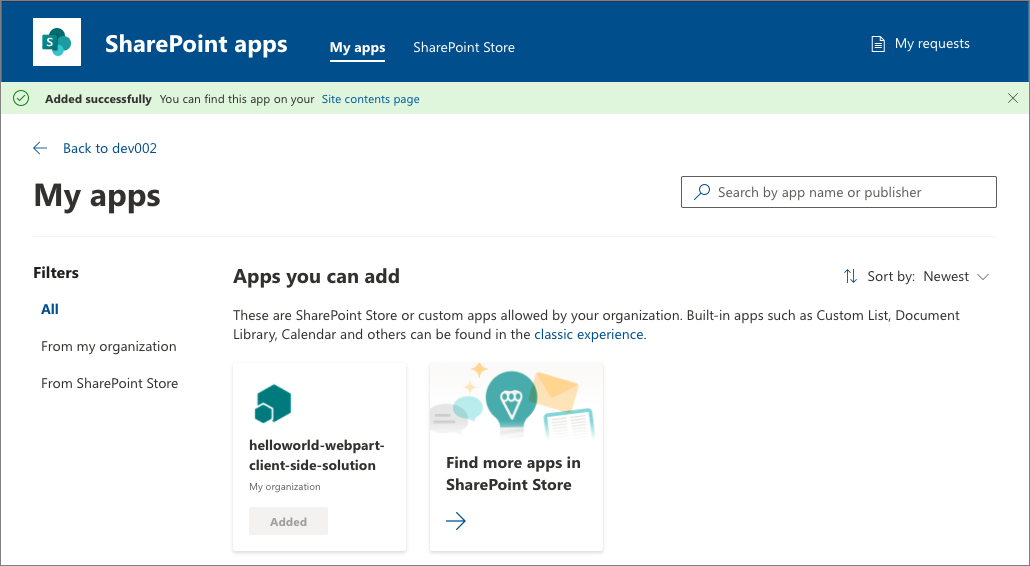Expand the Sort by Newest dropdown
The width and height of the screenshot is (1030, 566).
pos(916,276)
